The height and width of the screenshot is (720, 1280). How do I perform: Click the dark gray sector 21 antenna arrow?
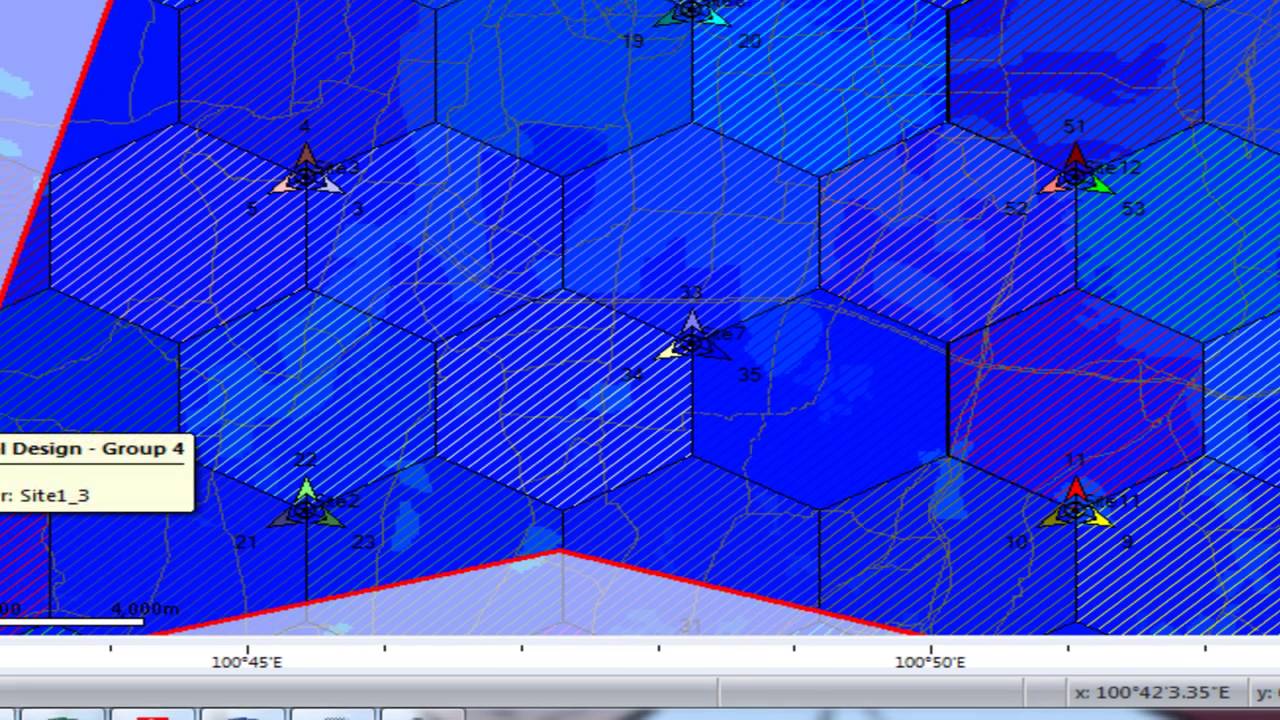[283, 519]
